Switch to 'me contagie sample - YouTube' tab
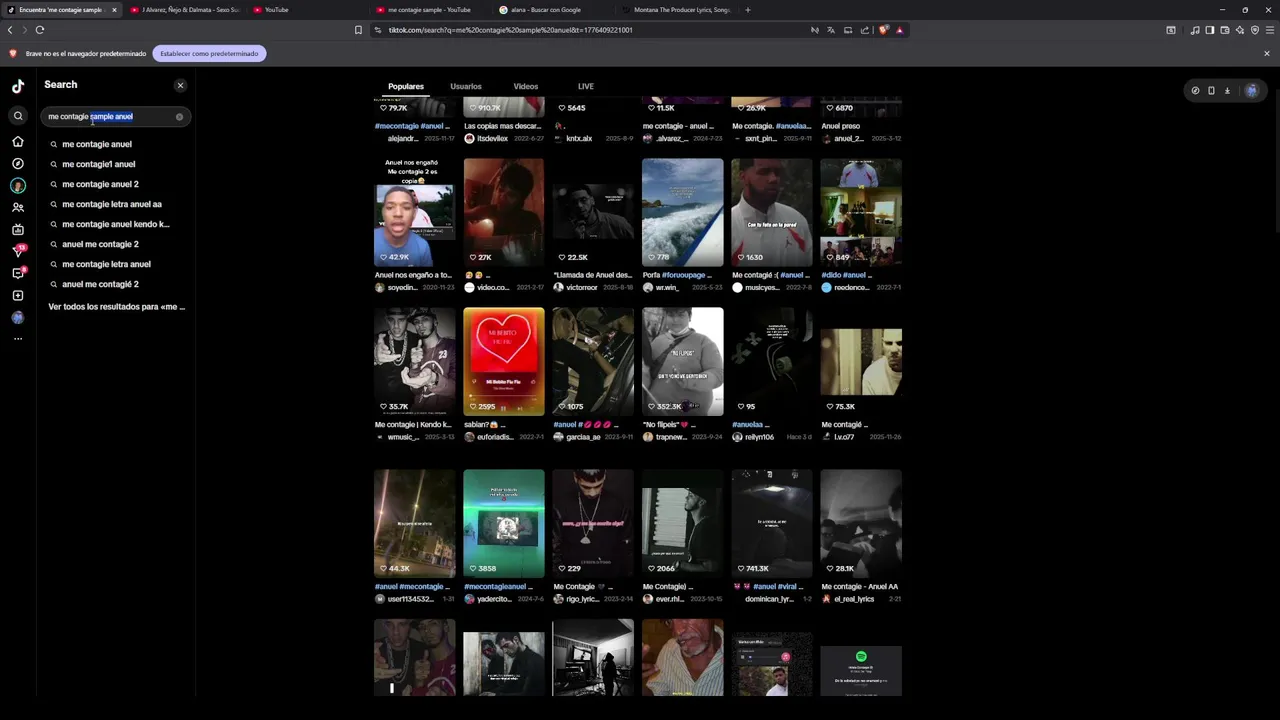1280x720 pixels. point(429,10)
